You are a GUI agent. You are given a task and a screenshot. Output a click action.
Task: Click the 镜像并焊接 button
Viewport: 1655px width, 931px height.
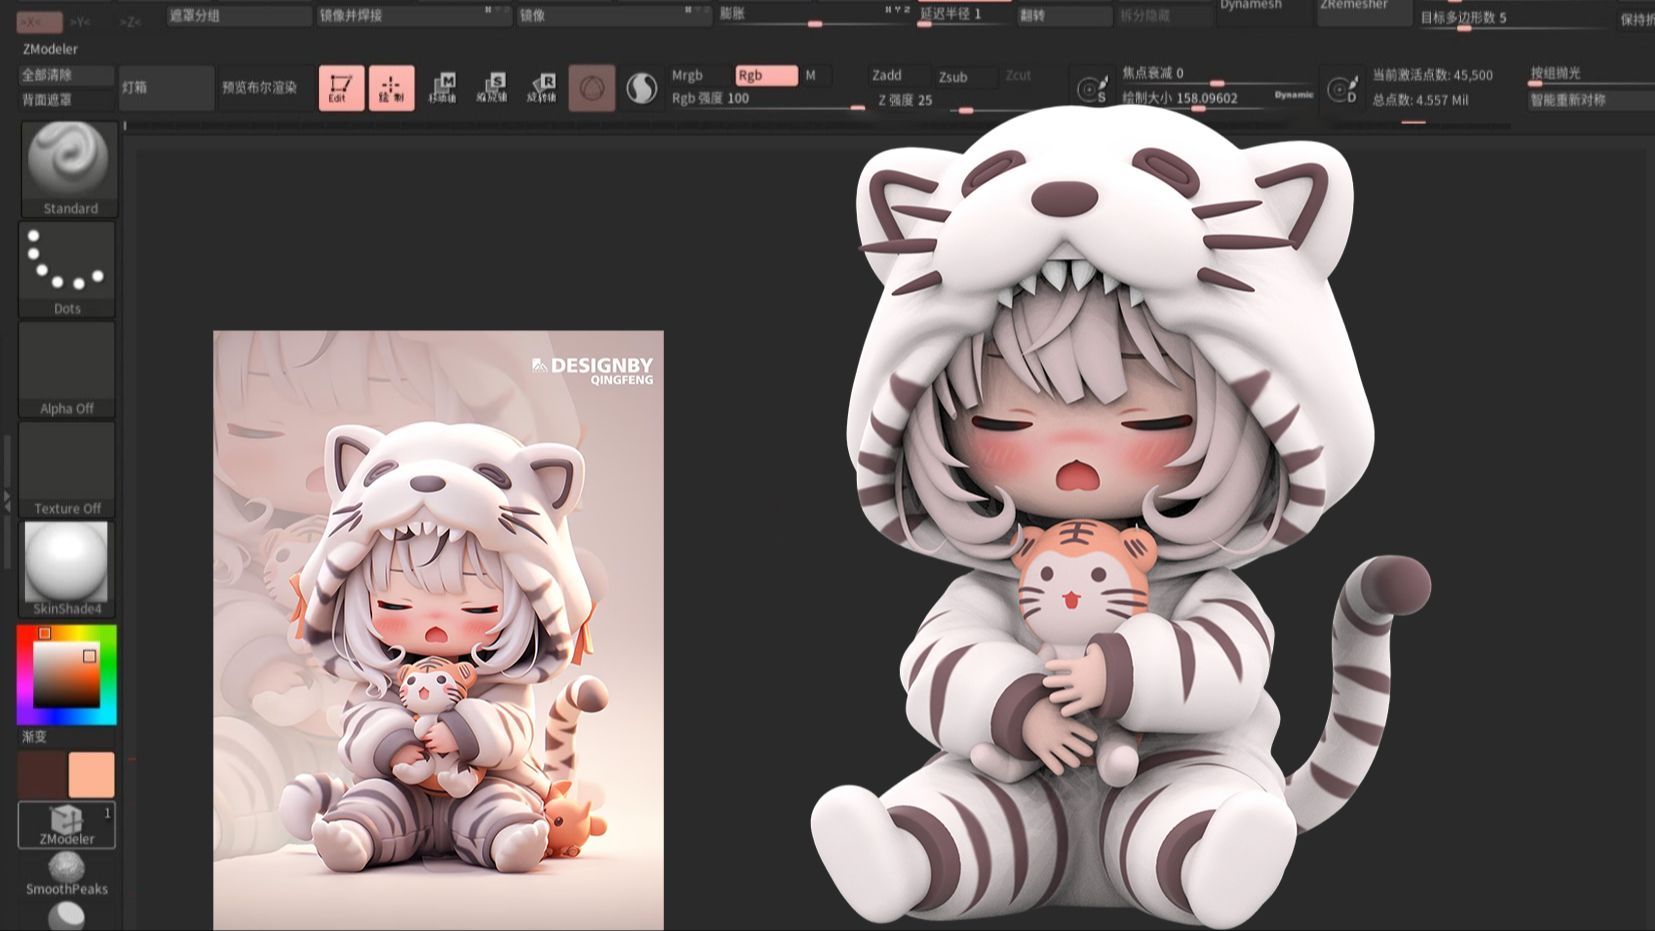click(x=413, y=15)
